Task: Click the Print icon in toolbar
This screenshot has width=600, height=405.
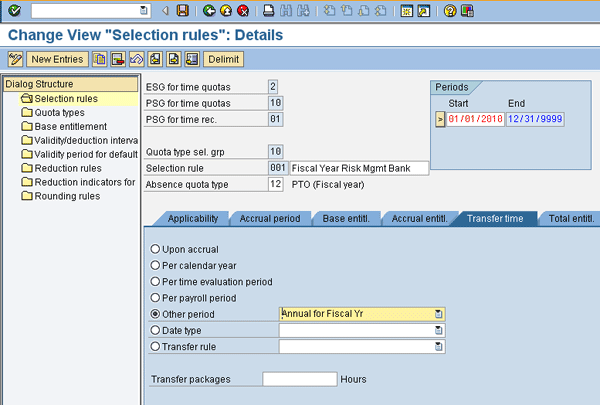Action: (268, 11)
